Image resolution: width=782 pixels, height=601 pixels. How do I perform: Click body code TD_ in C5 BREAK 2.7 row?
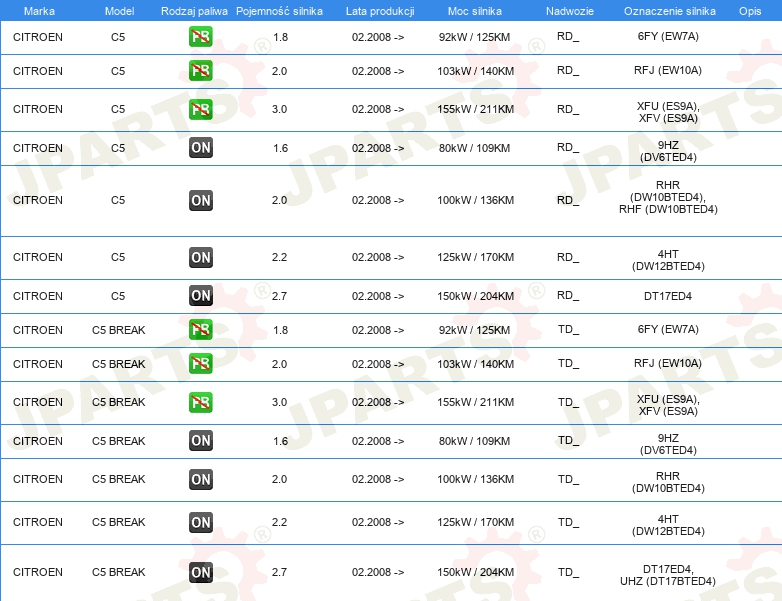tap(569, 572)
